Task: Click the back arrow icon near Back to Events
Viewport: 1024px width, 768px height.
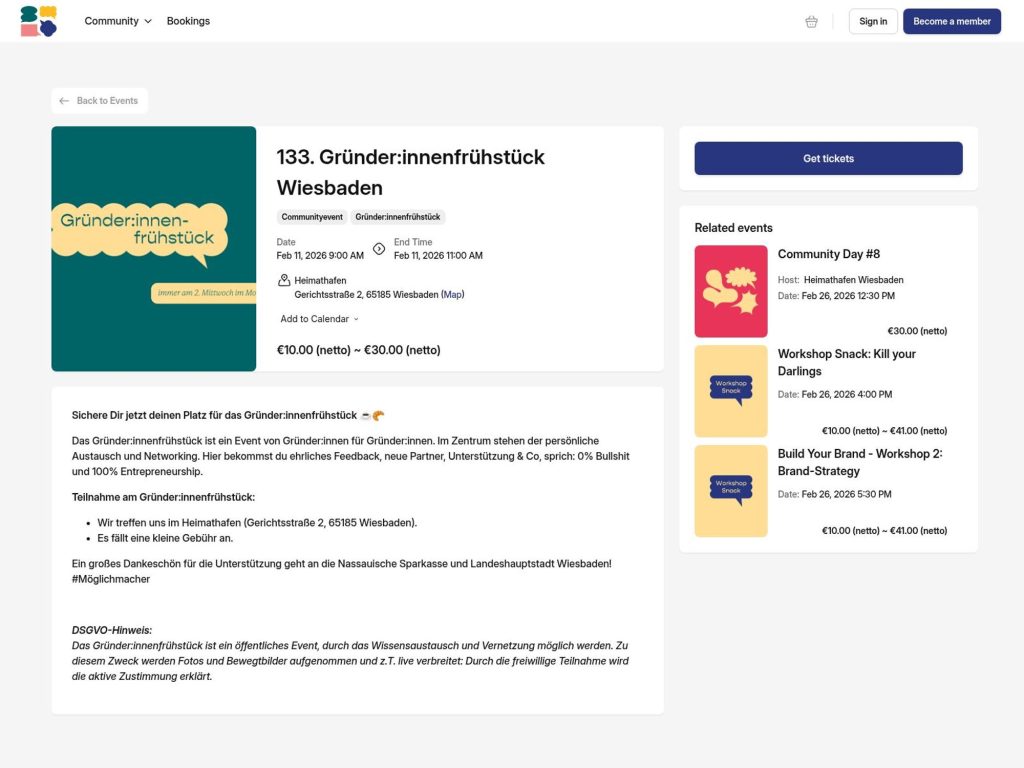Action: pos(66,100)
